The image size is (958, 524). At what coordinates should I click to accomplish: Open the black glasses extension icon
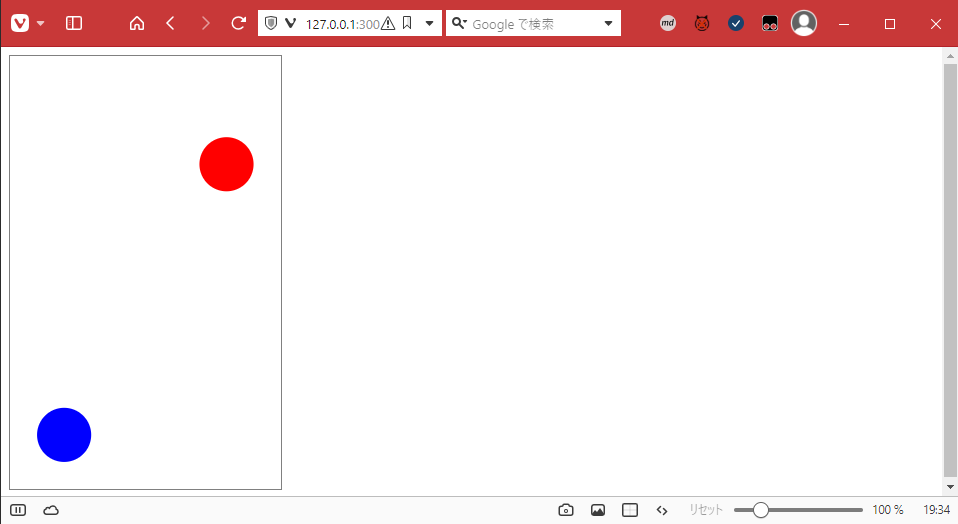pos(770,23)
